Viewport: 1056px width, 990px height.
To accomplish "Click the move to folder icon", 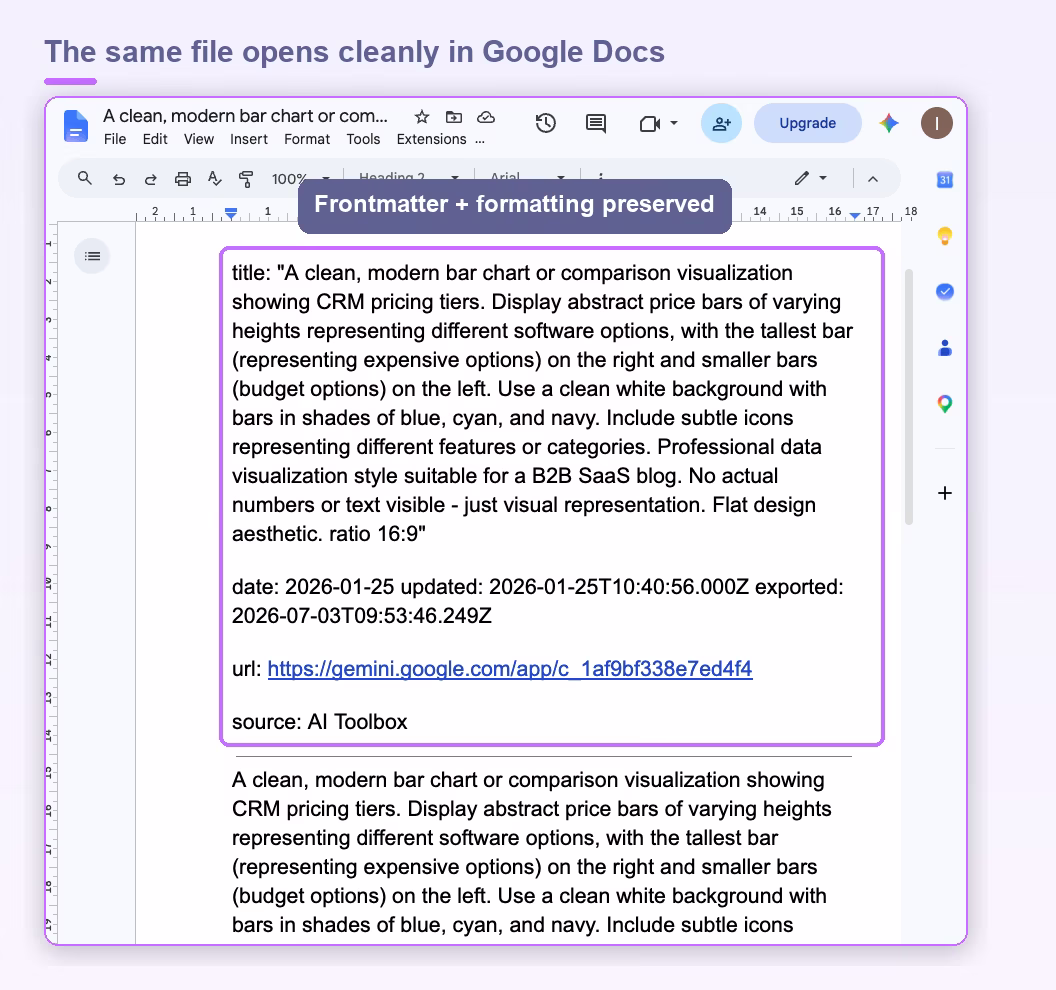I will (x=454, y=117).
